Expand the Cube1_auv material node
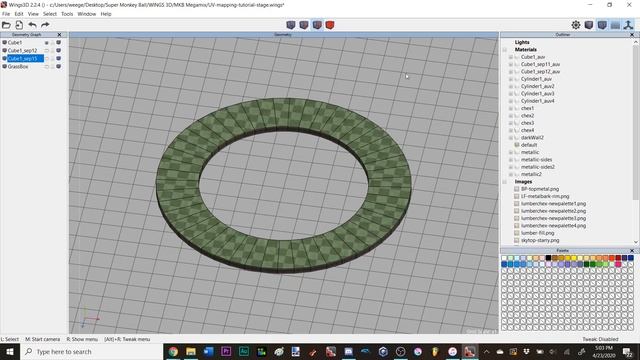The image size is (640, 360). pyautogui.click(x=511, y=57)
